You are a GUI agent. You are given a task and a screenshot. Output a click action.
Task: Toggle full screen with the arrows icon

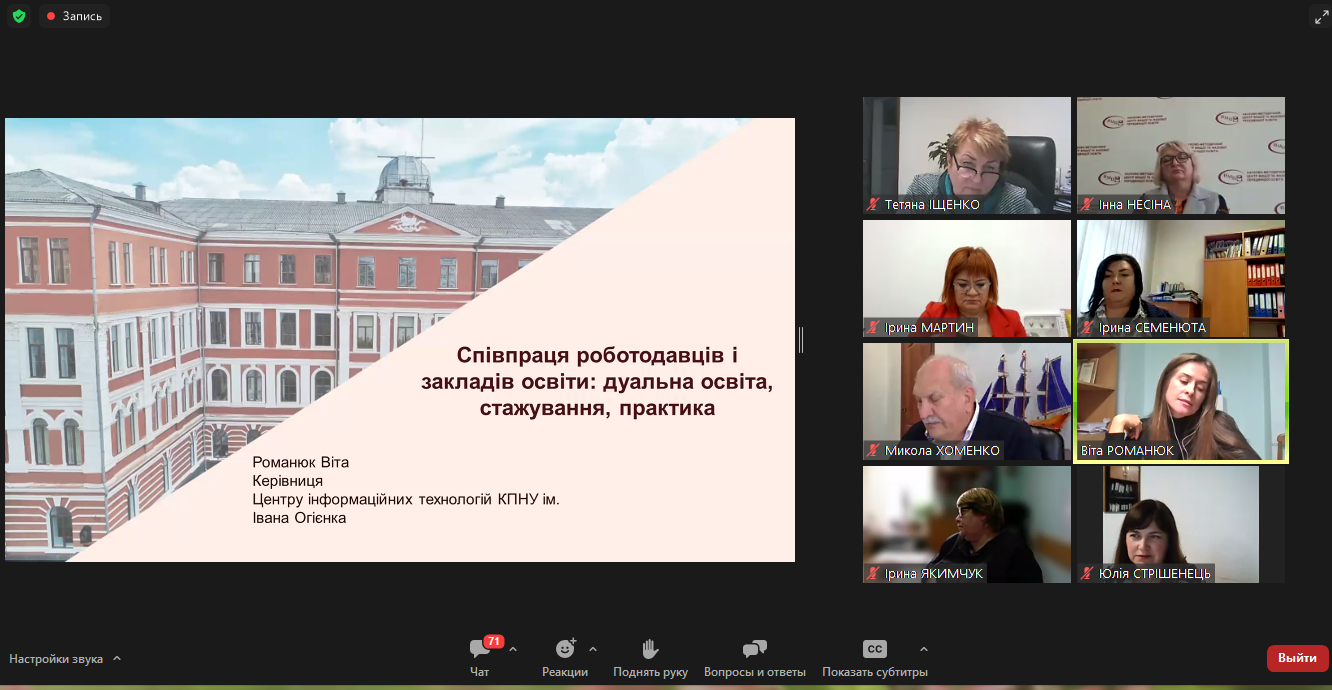point(1320,16)
